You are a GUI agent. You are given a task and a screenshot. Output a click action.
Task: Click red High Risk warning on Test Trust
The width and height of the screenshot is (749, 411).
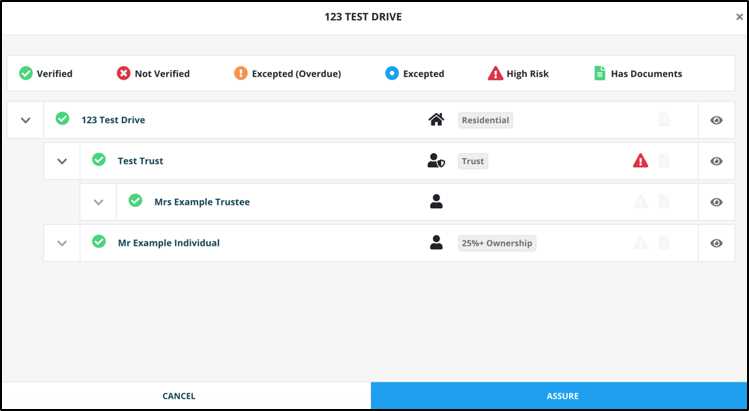[x=640, y=161]
